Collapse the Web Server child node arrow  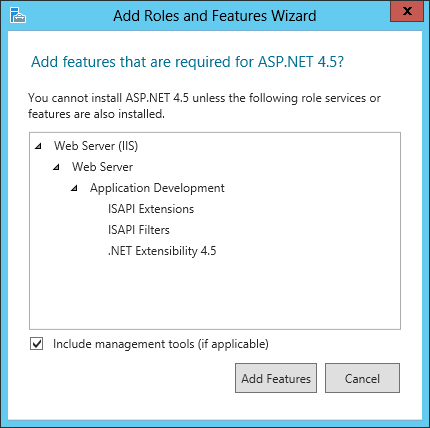pos(57,167)
